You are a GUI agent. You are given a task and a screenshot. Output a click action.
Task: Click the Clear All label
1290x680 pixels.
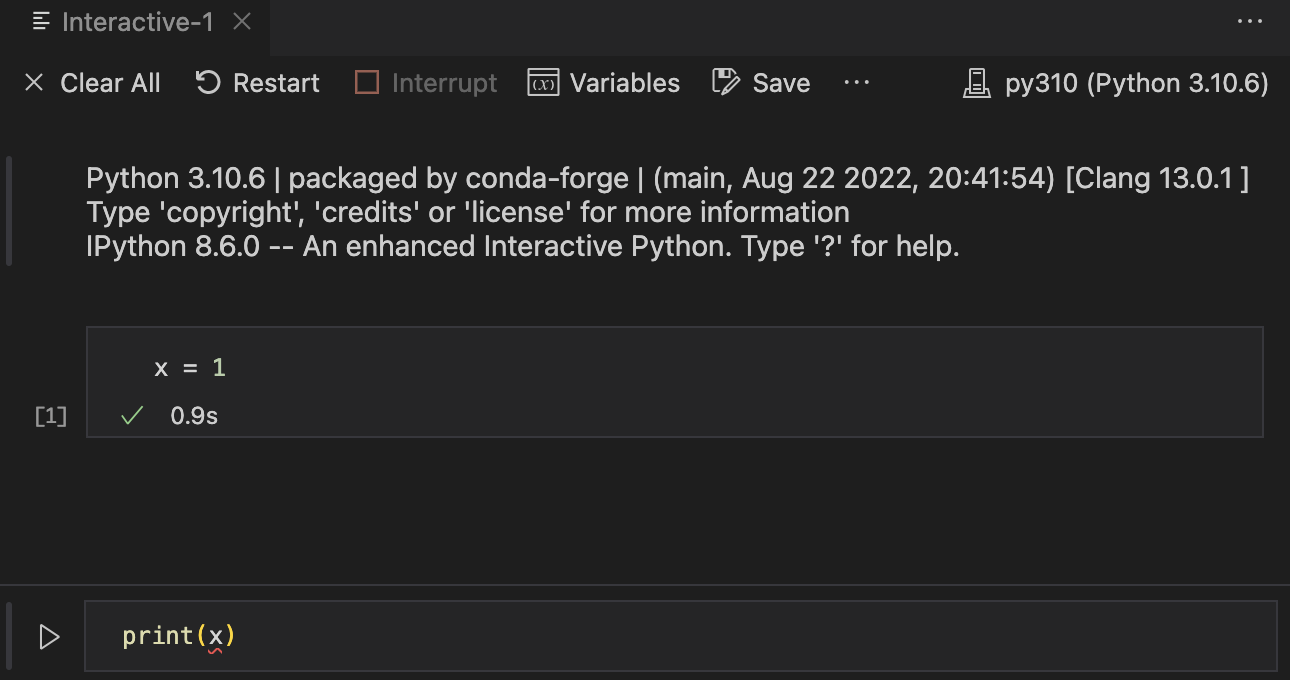pos(110,83)
